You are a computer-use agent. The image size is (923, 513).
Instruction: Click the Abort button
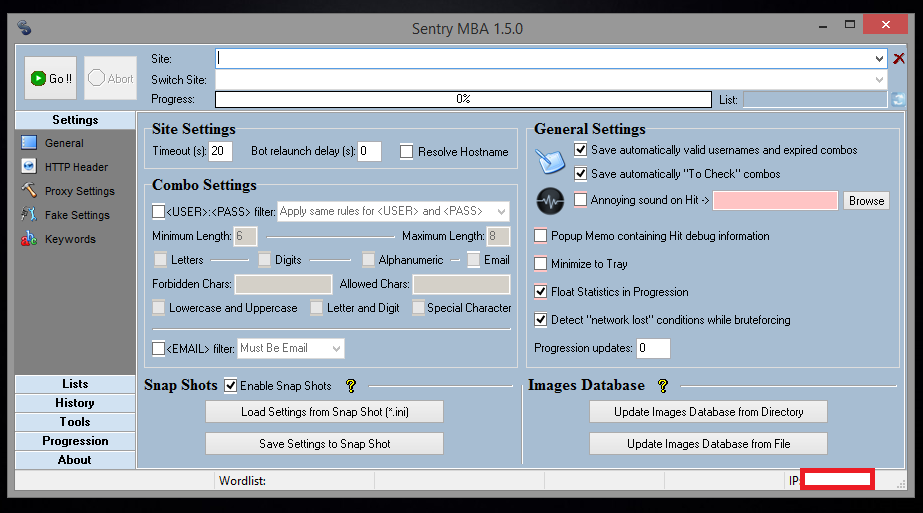pyautogui.click(x=111, y=78)
